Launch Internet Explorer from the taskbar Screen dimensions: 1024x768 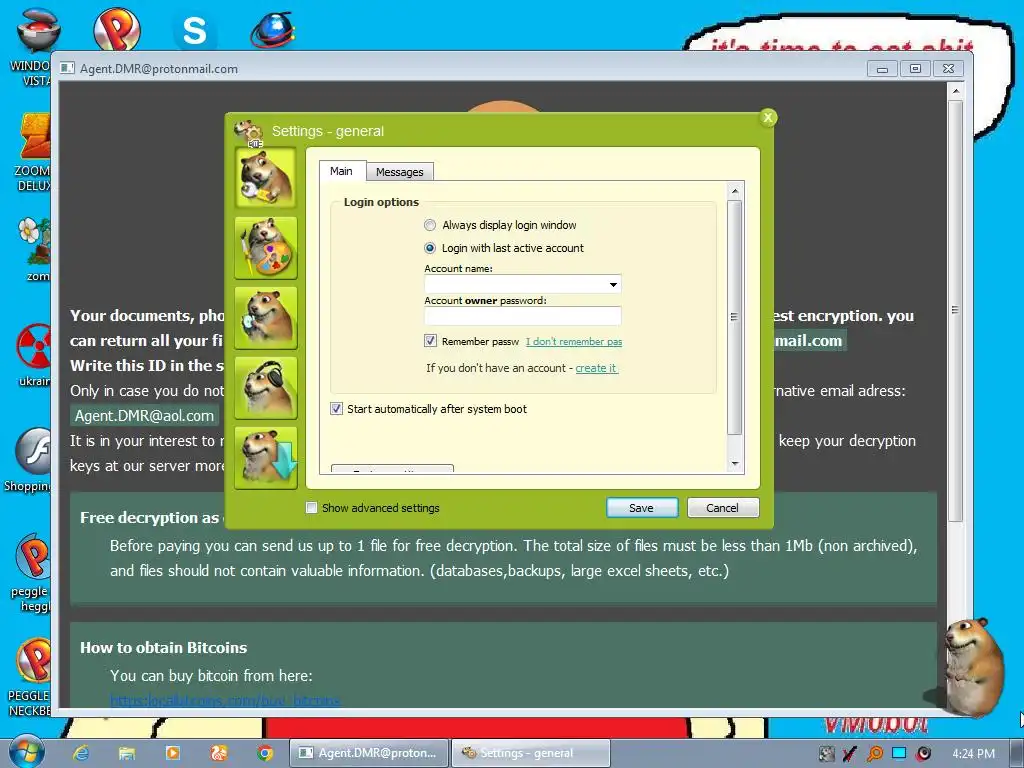[81, 753]
